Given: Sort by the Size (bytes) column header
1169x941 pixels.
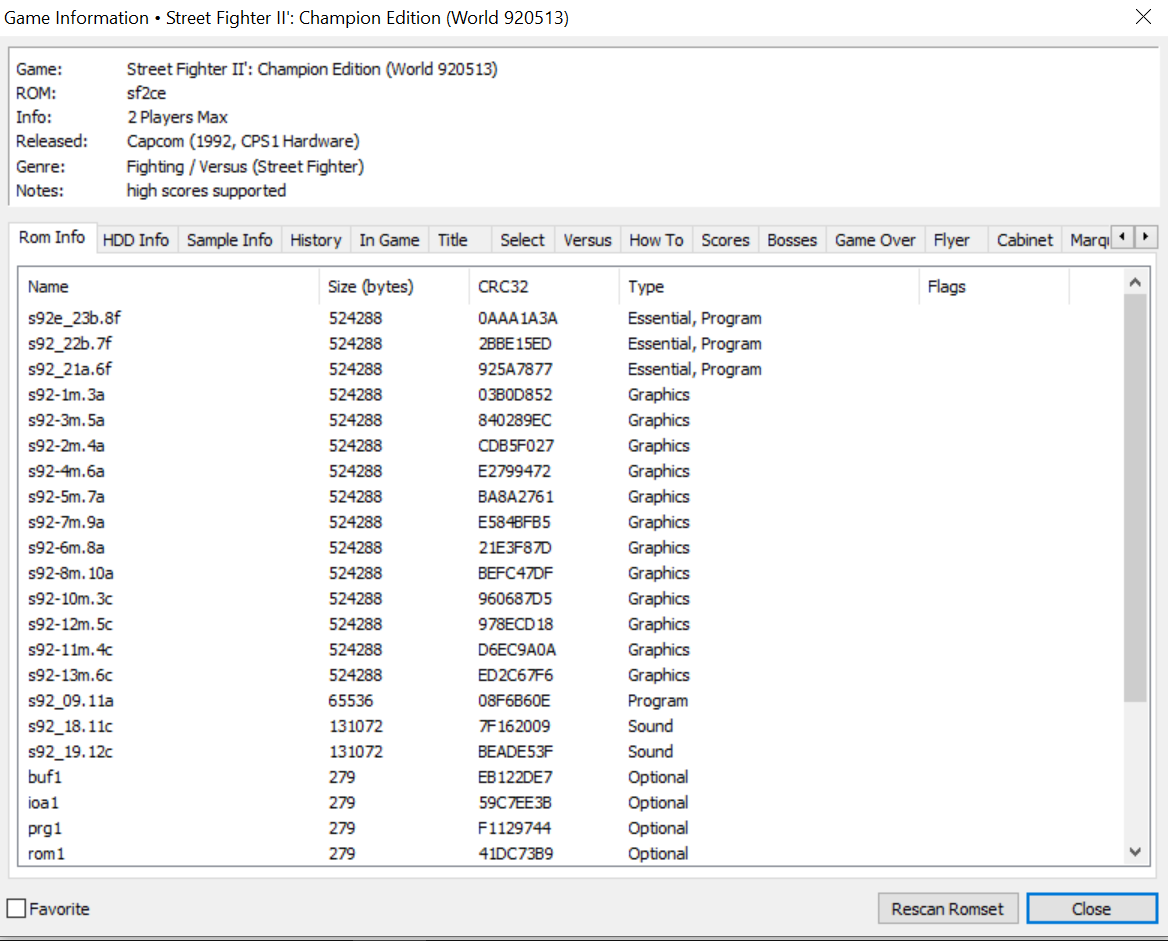Looking at the screenshot, I should (x=394, y=286).
